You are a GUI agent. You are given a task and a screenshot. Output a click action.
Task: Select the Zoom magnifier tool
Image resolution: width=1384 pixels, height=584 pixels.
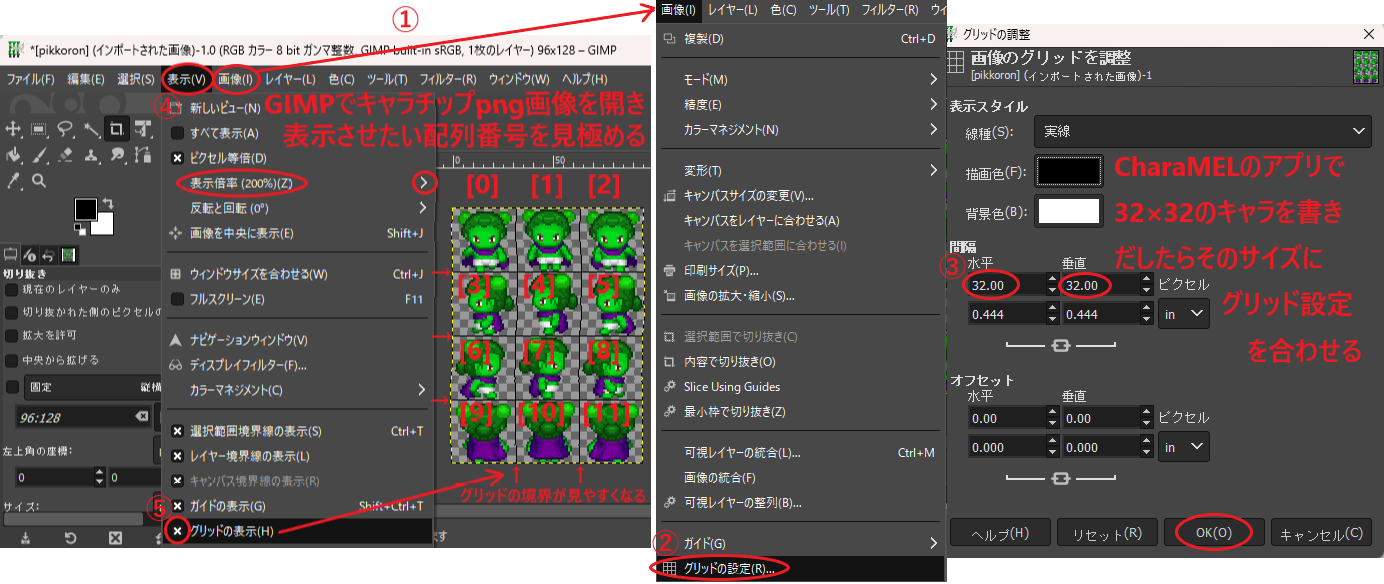coord(39,180)
